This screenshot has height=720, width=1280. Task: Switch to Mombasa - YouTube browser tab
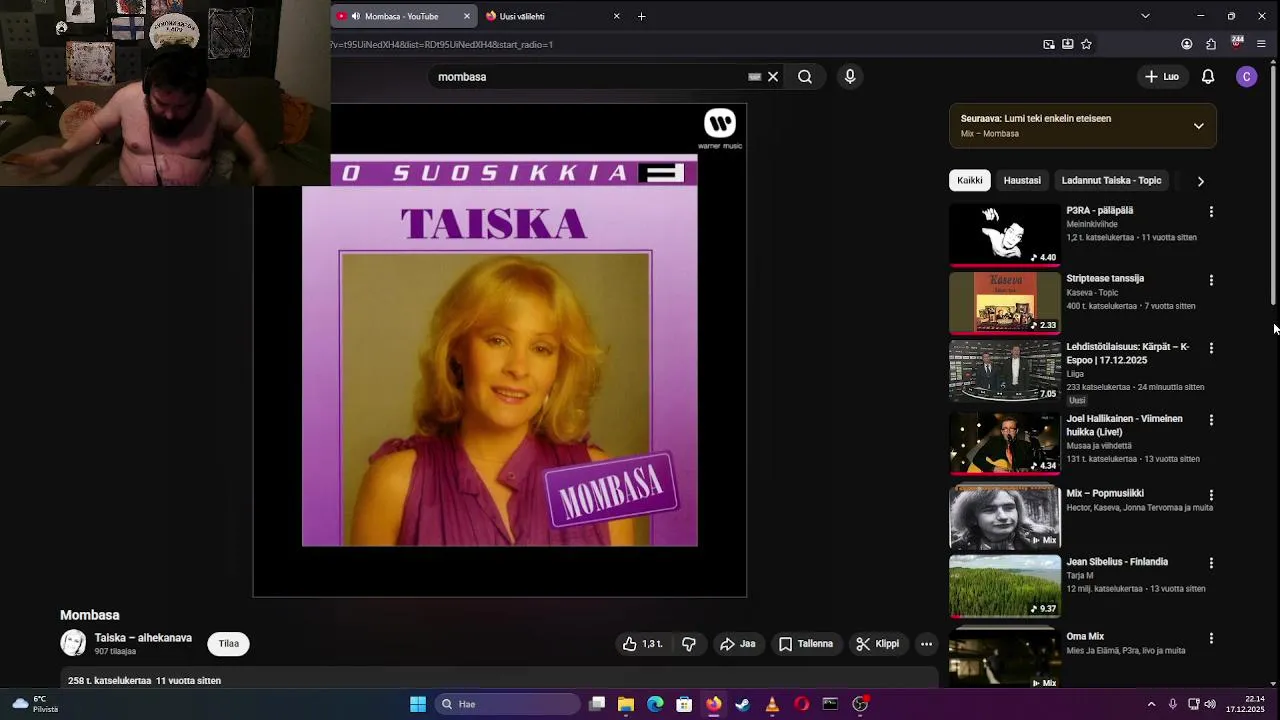[402, 16]
